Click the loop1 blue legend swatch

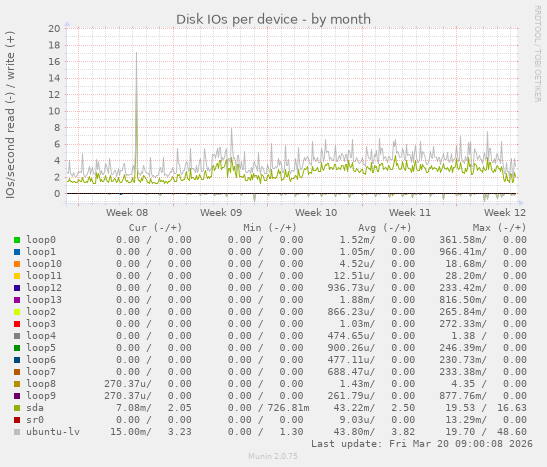tap(17, 252)
